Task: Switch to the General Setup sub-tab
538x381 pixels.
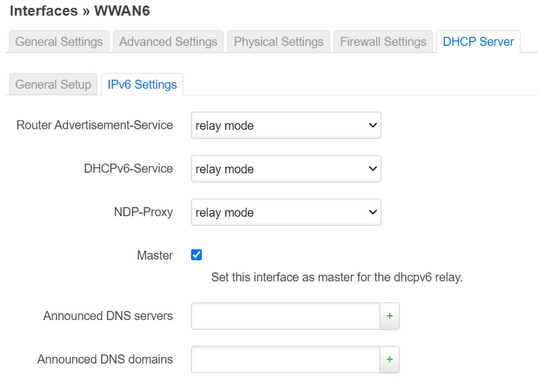Action: point(53,84)
